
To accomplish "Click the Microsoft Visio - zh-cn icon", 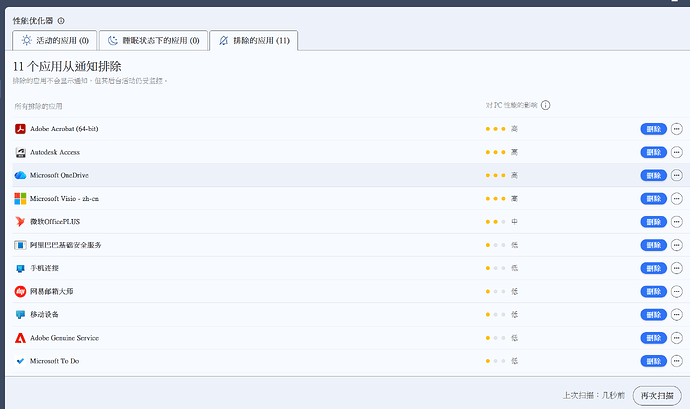I will pos(20,199).
